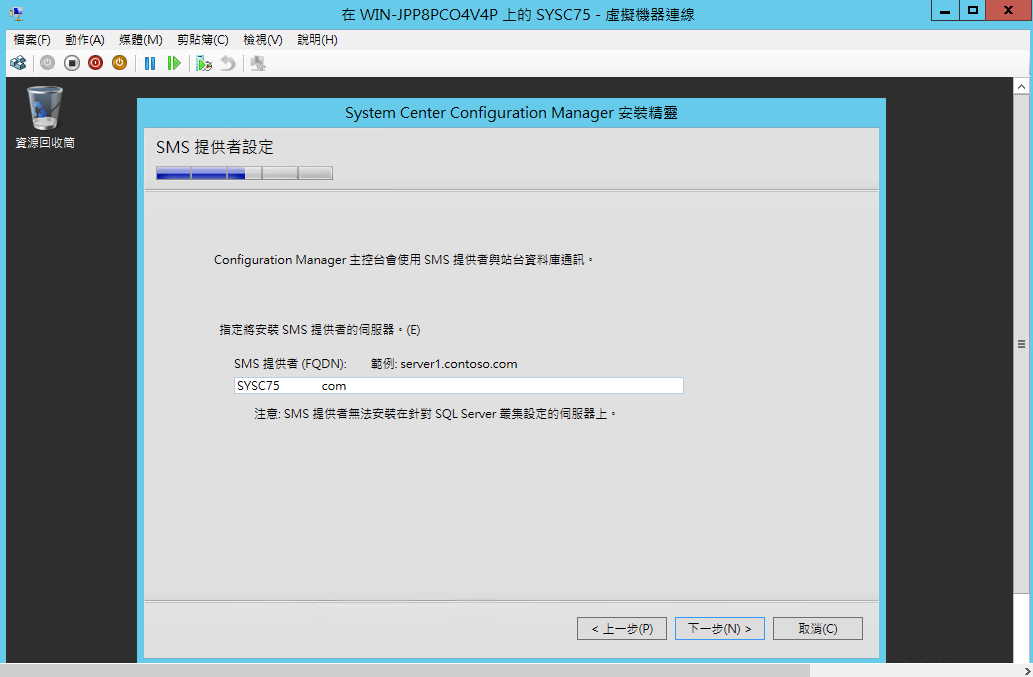The height and width of the screenshot is (677, 1033).
Task: Click the Ctrl+Alt+Del toolbar icon
Action: click(x=18, y=63)
